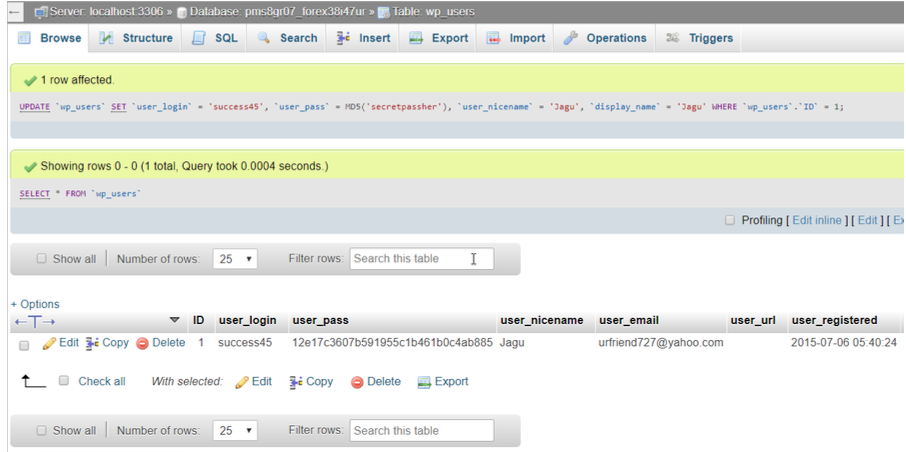Click the Edit inline link

817,220
